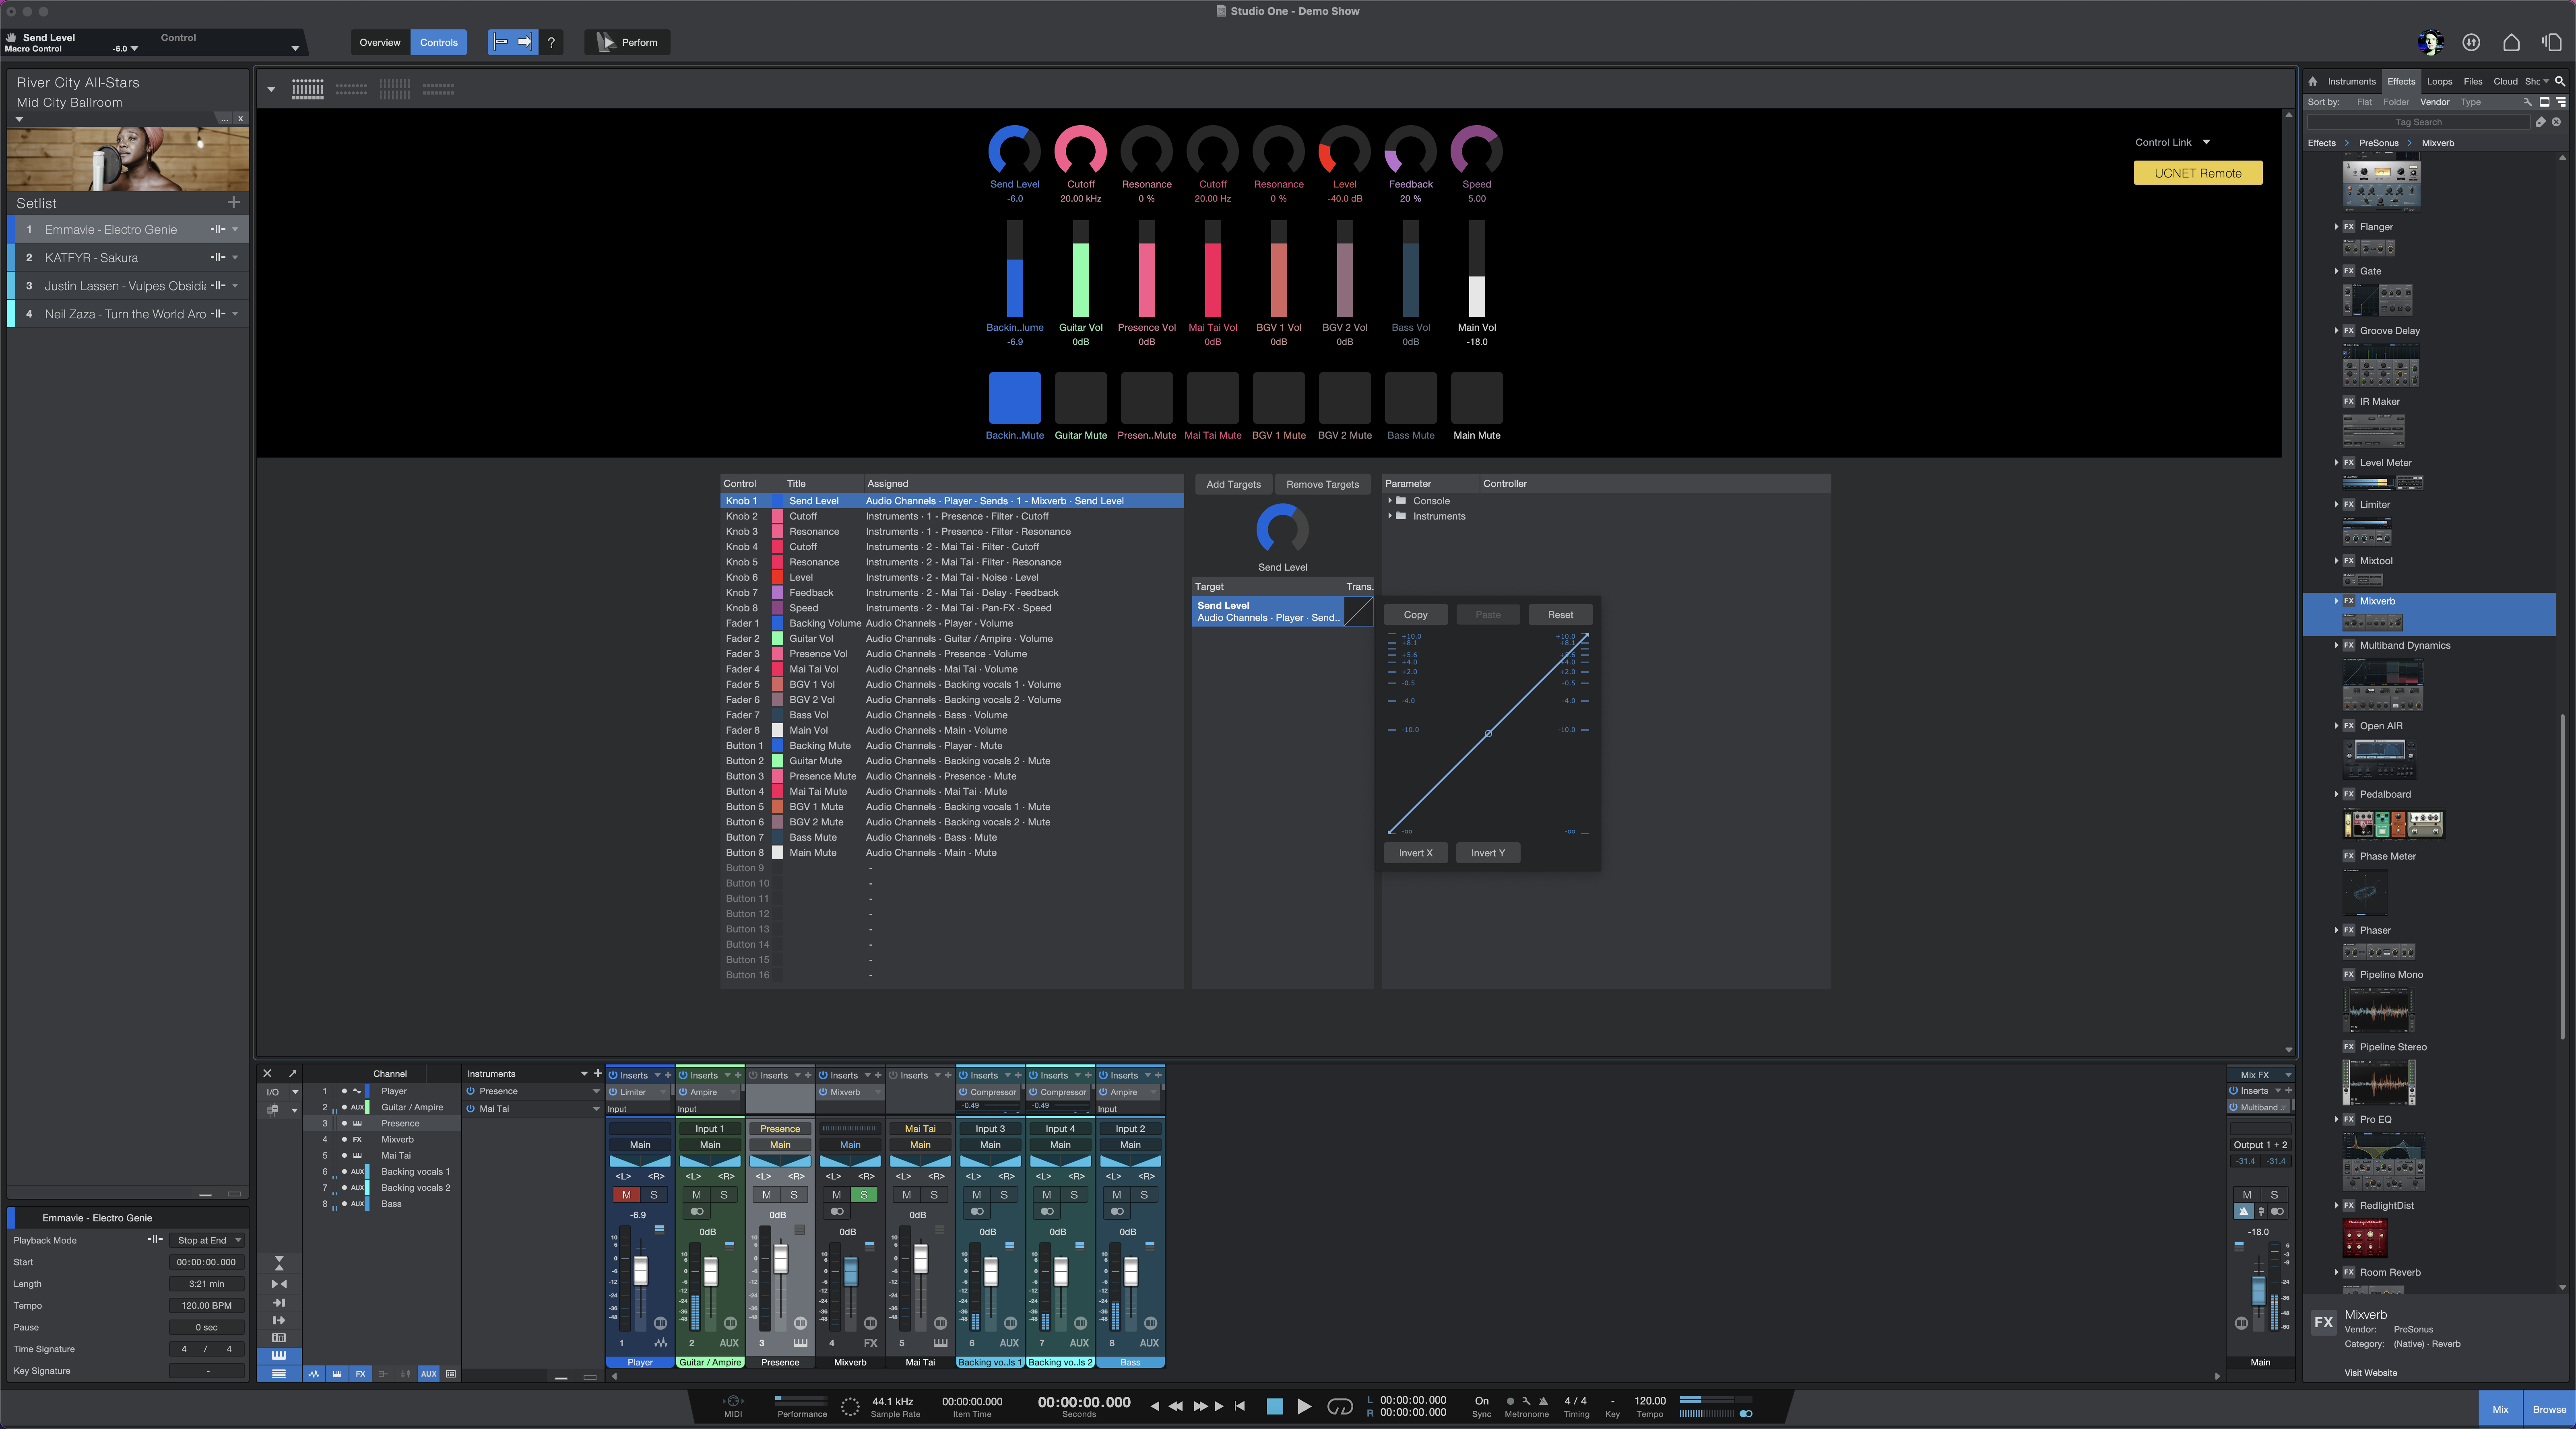
Task: Open dropdown next to Presence instrument
Action: pos(596,1091)
